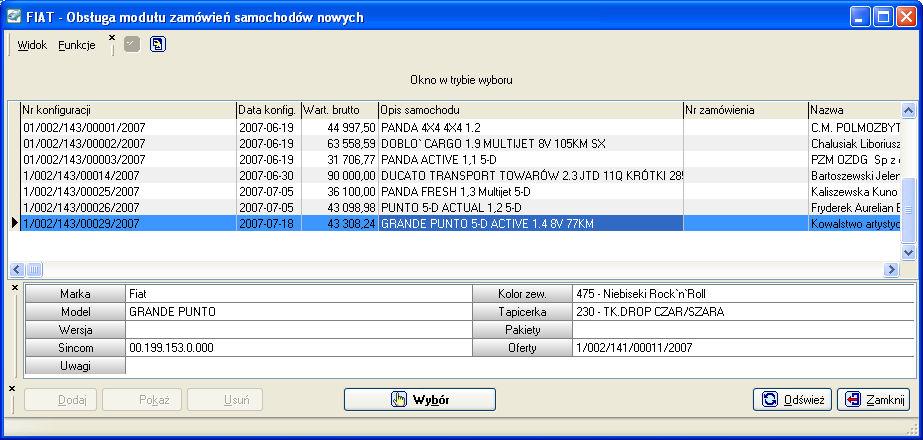
Task: Open the Widok menu
Action: click(32, 45)
